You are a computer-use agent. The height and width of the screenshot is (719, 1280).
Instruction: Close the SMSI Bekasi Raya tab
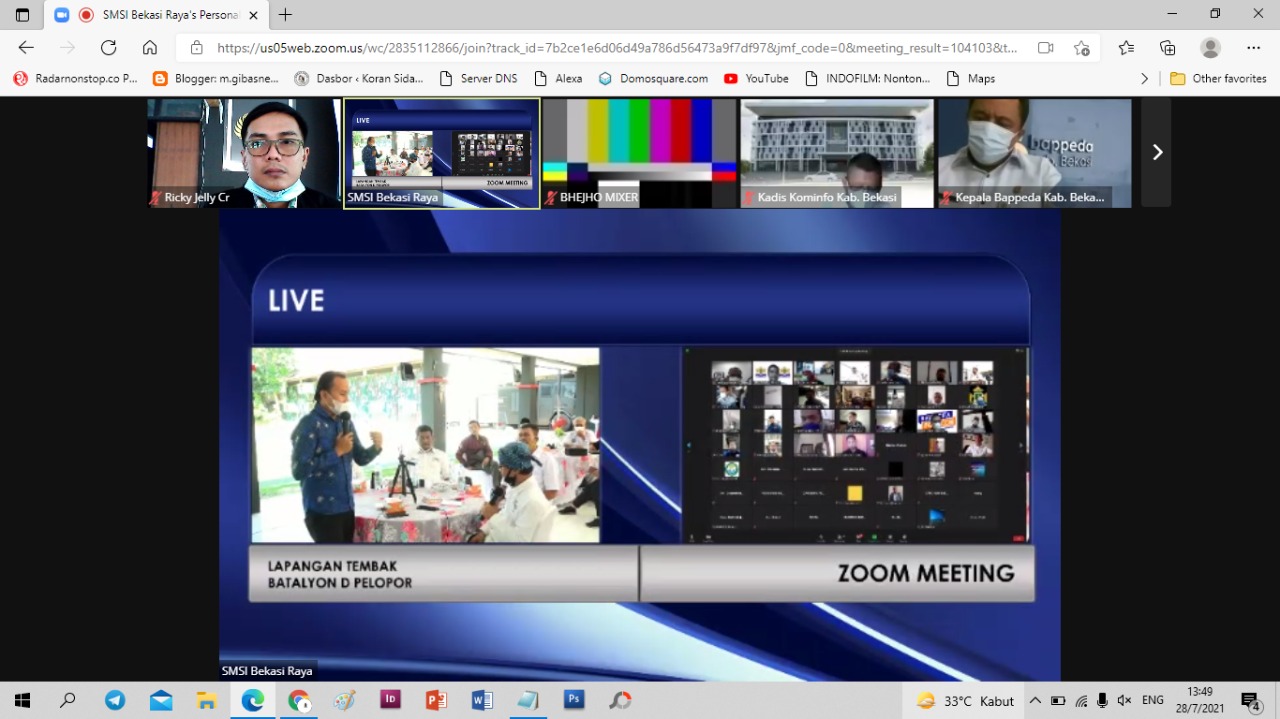click(253, 15)
